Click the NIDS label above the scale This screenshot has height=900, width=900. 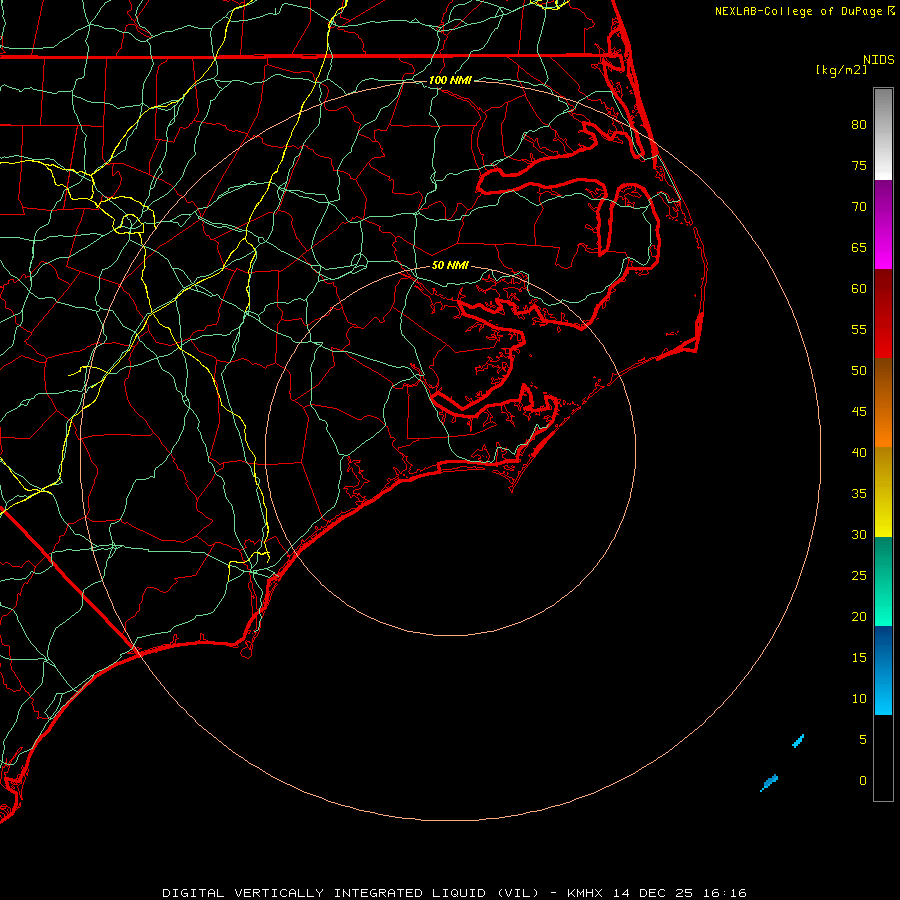(879, 59)
